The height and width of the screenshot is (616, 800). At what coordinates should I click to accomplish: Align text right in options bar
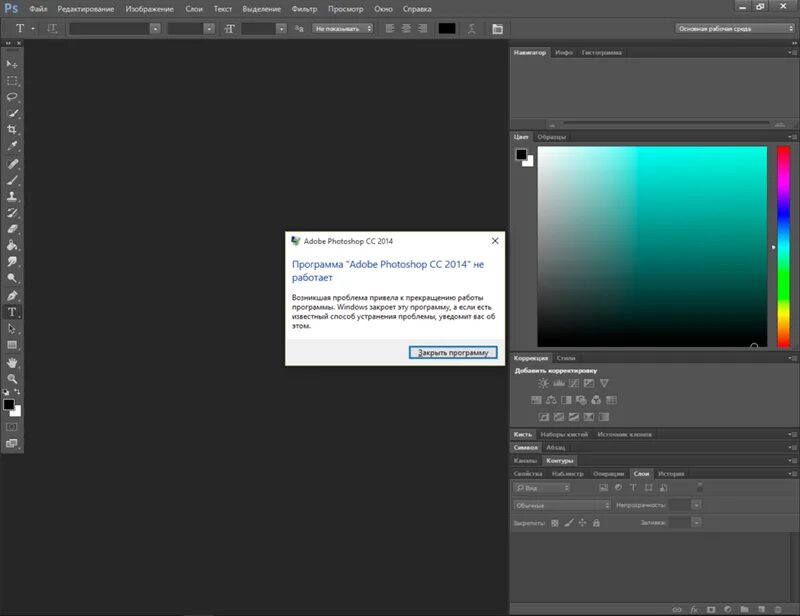coord(422,29)
